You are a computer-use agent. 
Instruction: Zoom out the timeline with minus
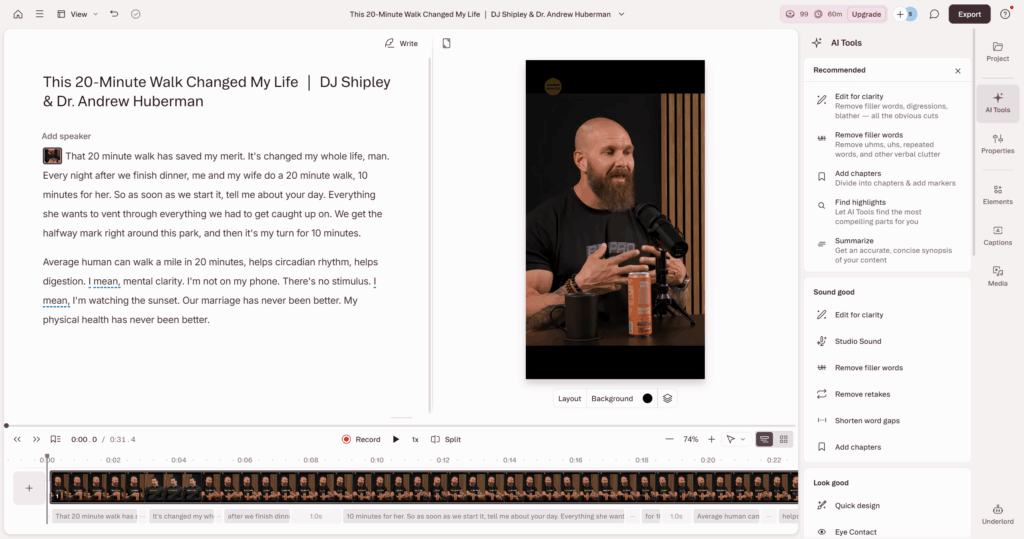(669, 440)
